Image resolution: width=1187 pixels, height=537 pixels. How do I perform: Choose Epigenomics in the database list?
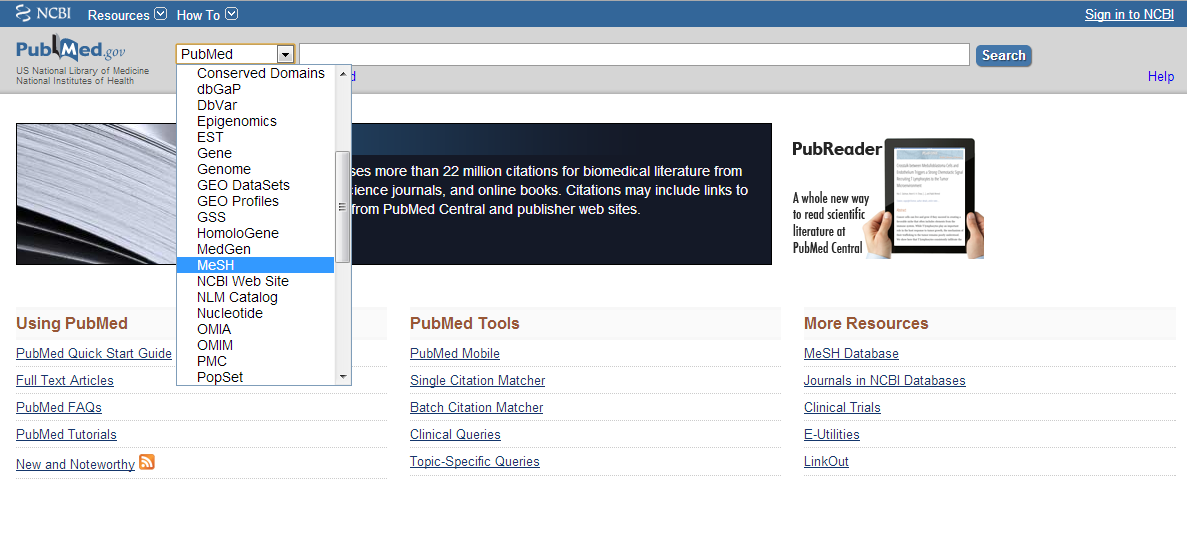tap(237, 121)
